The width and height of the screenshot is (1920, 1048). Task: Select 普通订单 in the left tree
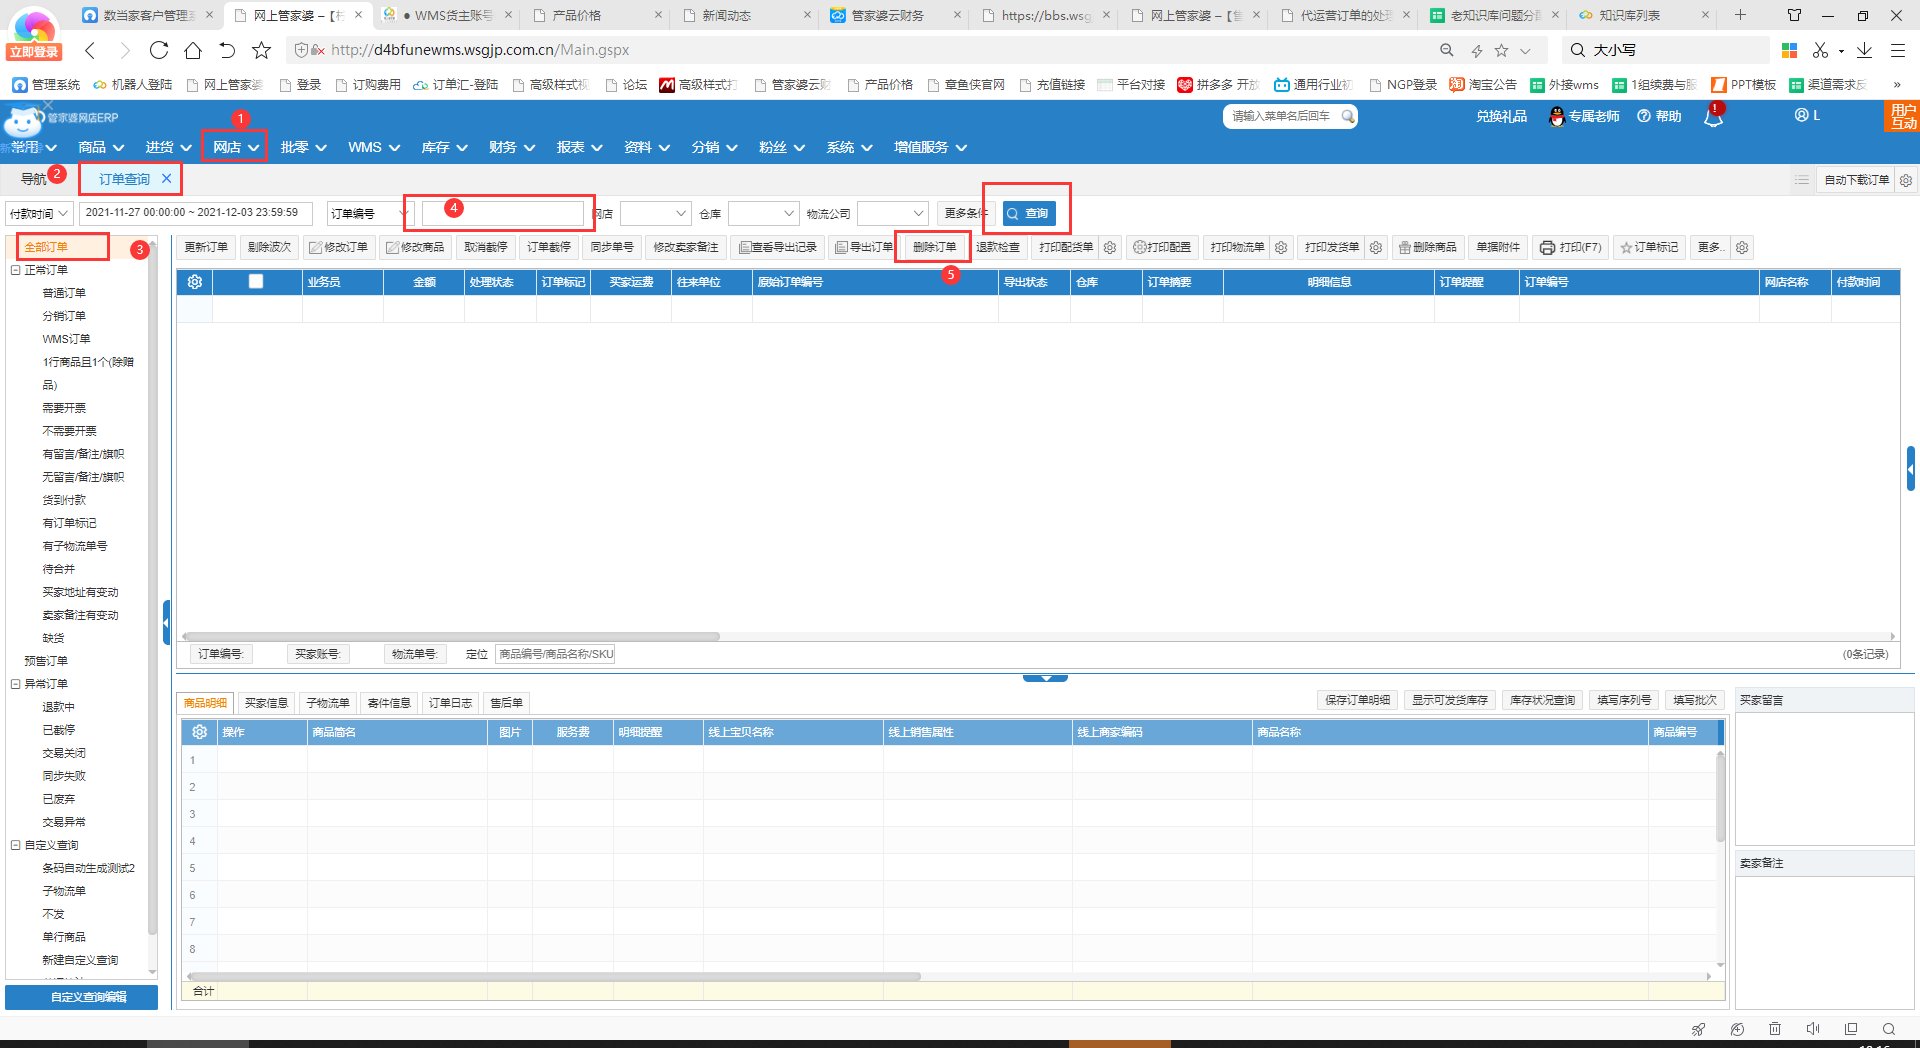(64, 293)
